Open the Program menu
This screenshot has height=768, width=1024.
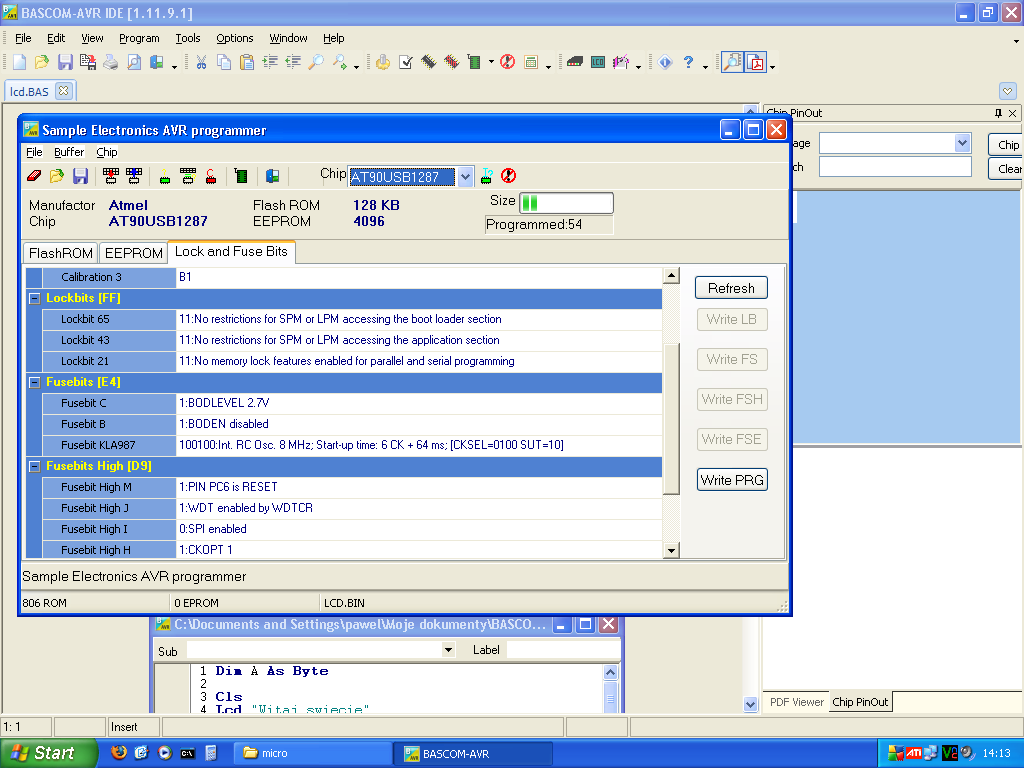pyautogui.click(x=139, y=38)
